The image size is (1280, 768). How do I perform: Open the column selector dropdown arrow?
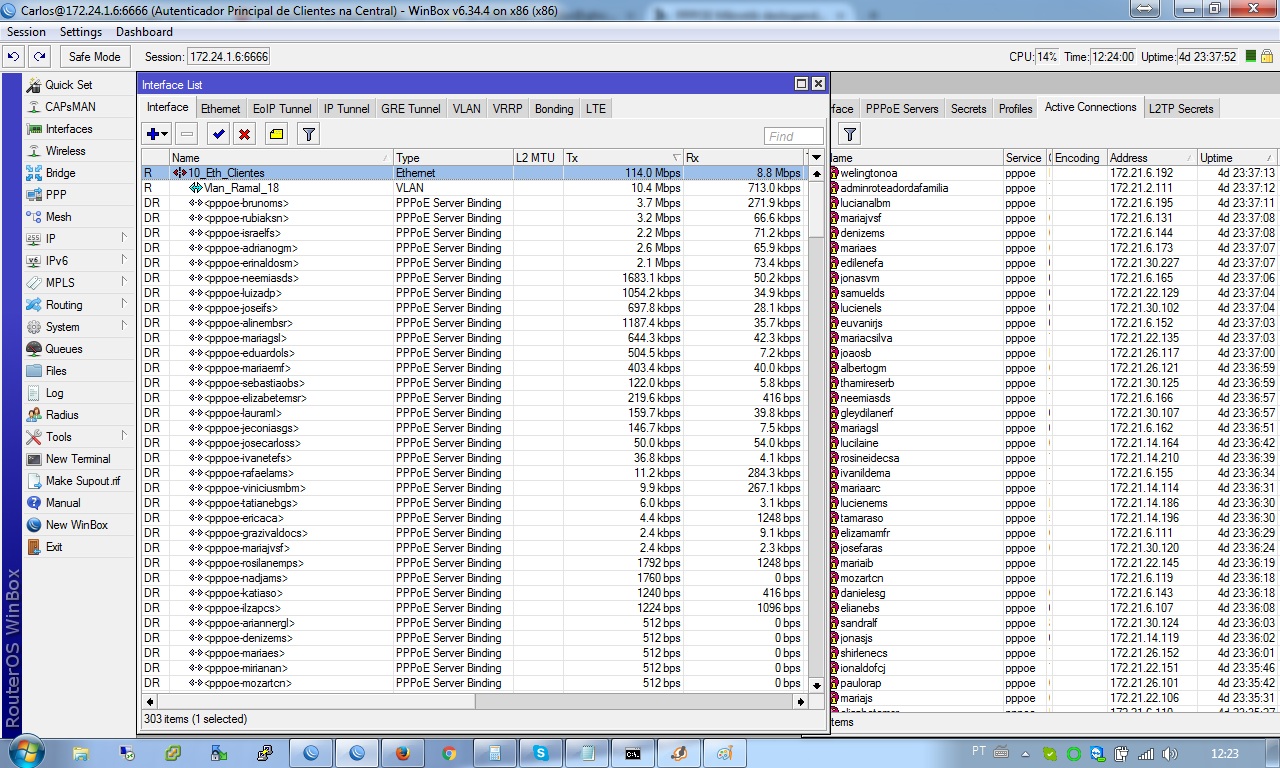tap(816, 158)
